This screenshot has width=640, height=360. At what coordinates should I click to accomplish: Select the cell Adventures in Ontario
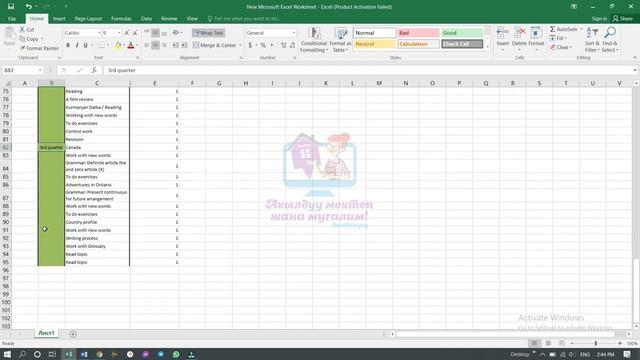pos(97,185)
